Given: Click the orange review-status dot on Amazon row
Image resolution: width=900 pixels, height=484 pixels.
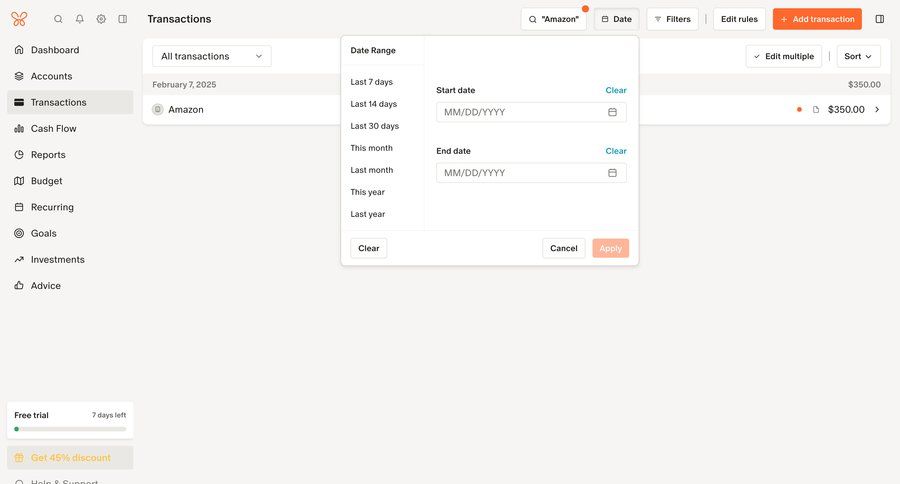Looking at the screenshot, I should pos(799,109).
